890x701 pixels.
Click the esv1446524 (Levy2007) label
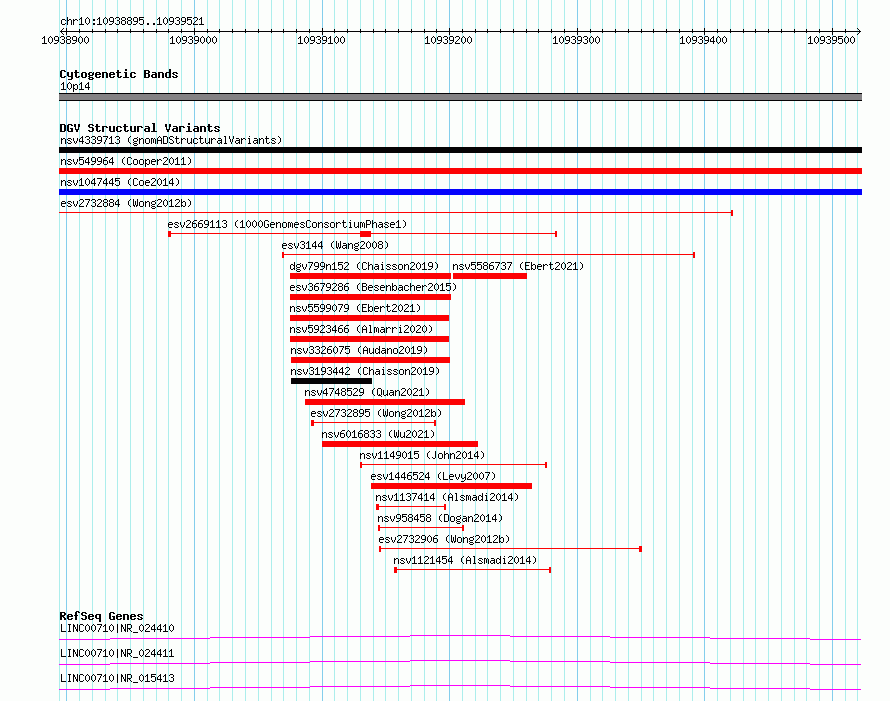pos(433,476)
